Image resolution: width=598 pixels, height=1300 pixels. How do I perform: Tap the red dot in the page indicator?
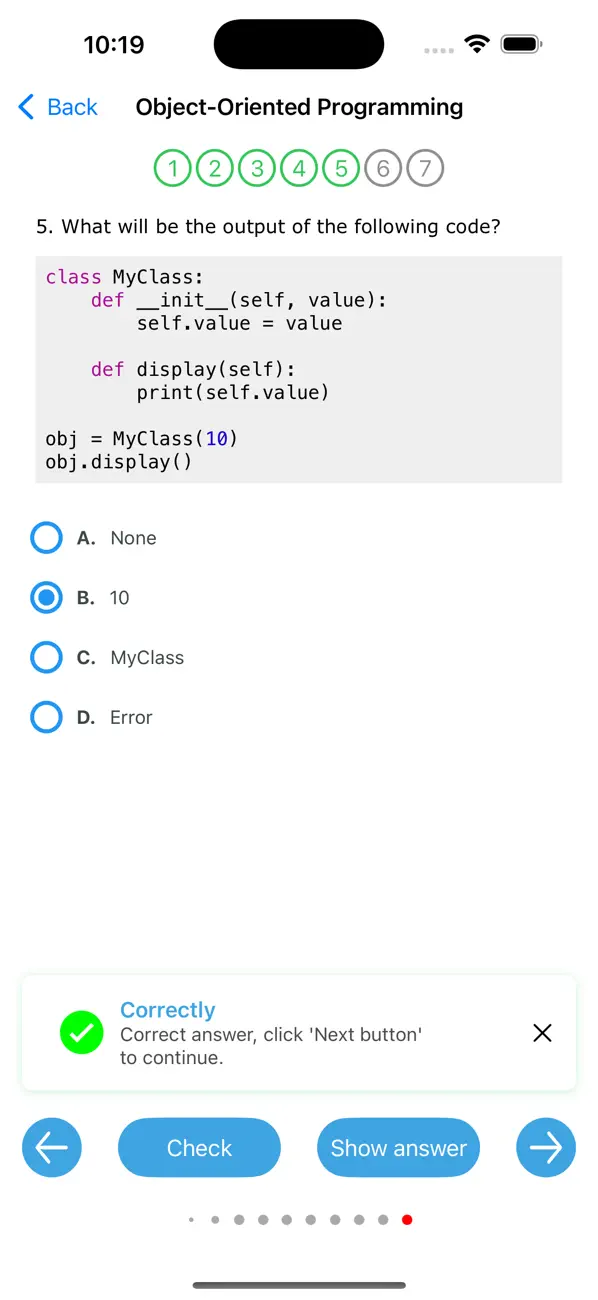click(407, 1219)
